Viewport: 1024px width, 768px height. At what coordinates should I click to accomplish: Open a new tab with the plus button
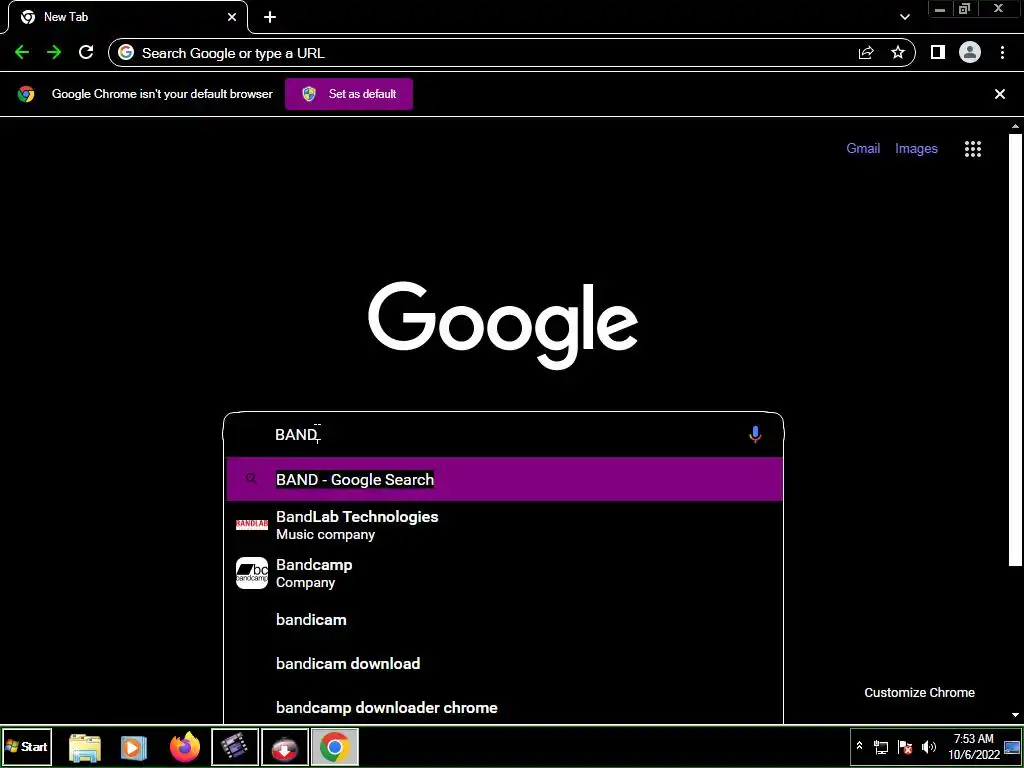tap(270, 17)
